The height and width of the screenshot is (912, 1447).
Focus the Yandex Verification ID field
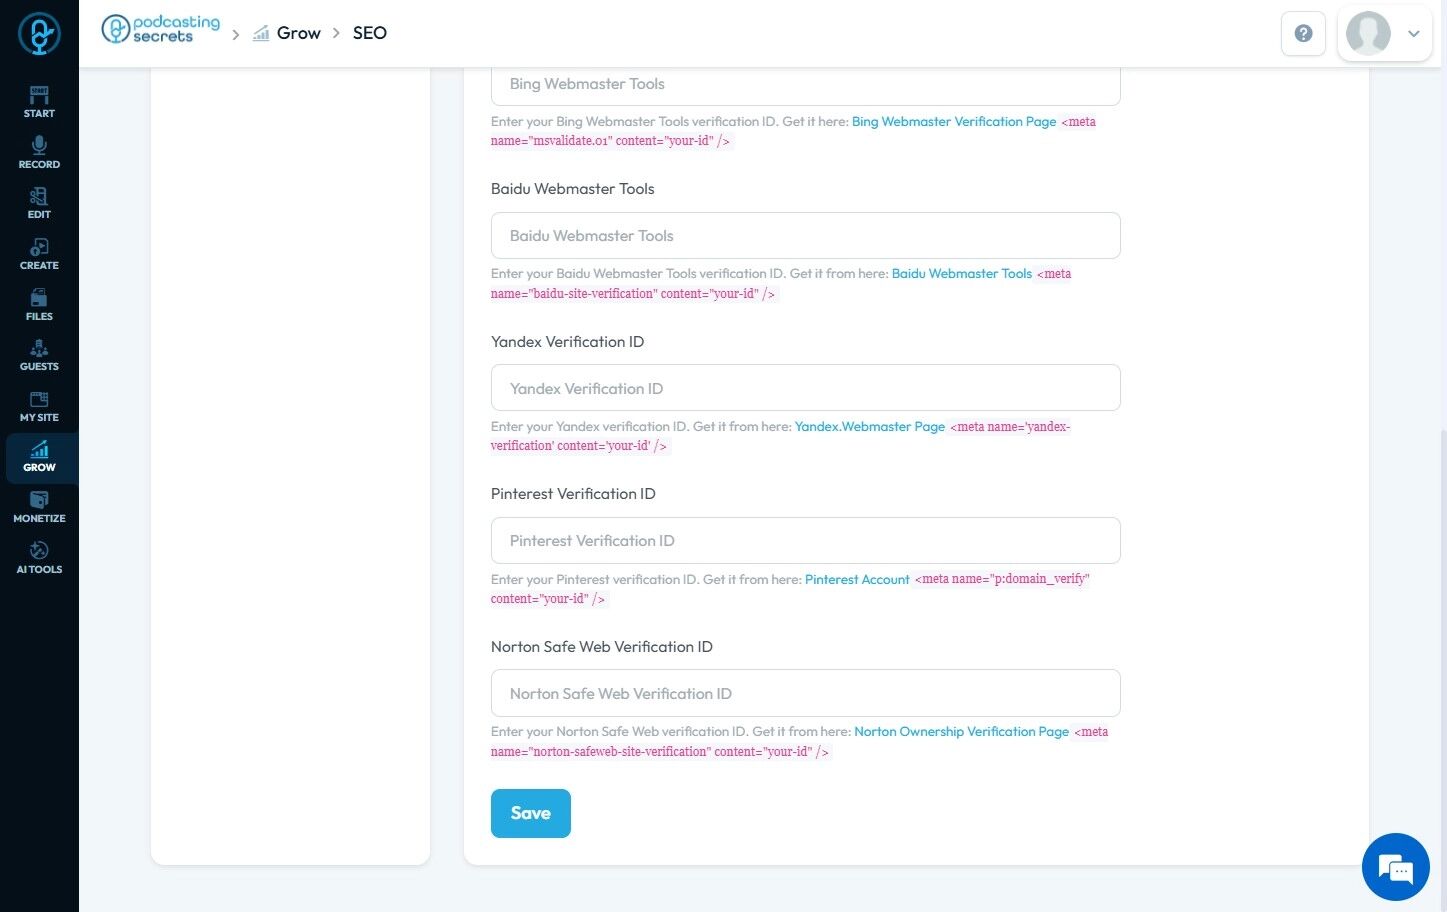point(806,388)
